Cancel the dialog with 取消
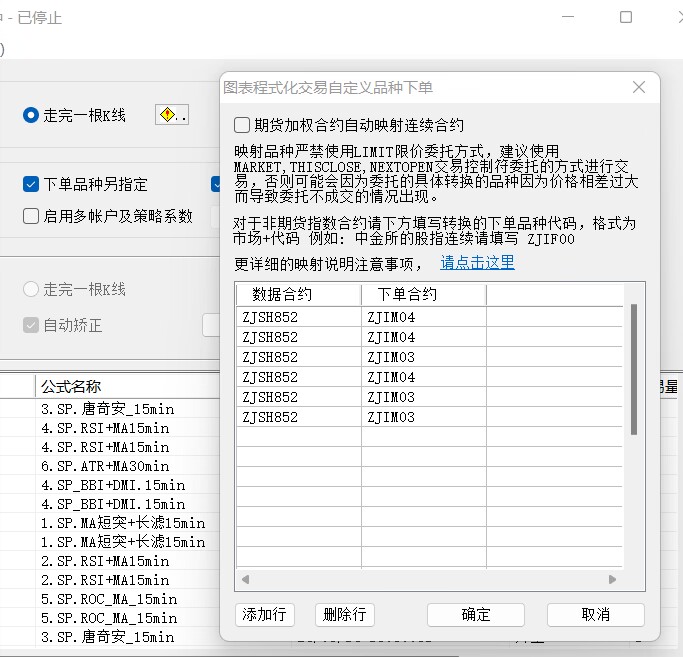683x657 pixels. pyautogui.click(x=595, y=615)
